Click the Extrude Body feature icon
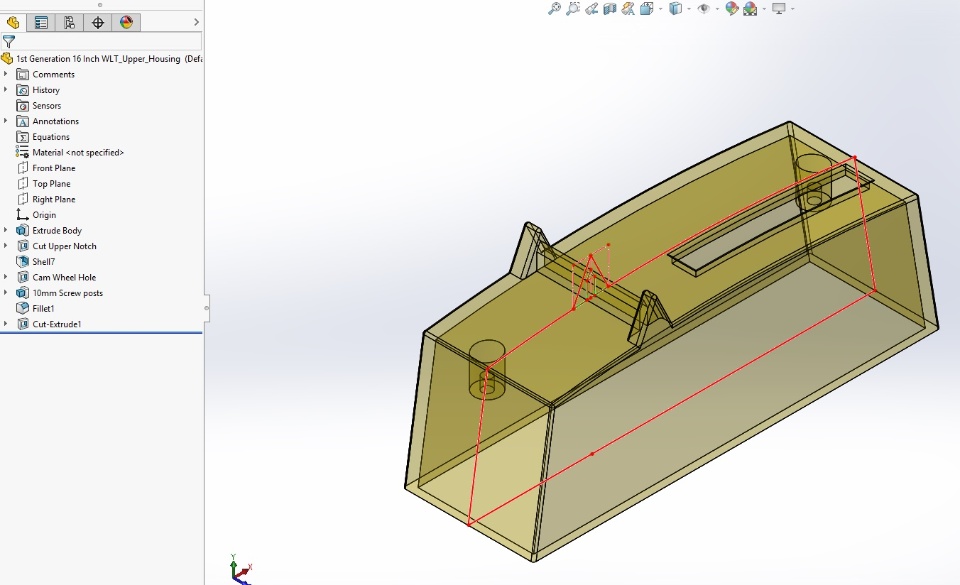Viewport: 960px width, 585px height. coord(23,230)
